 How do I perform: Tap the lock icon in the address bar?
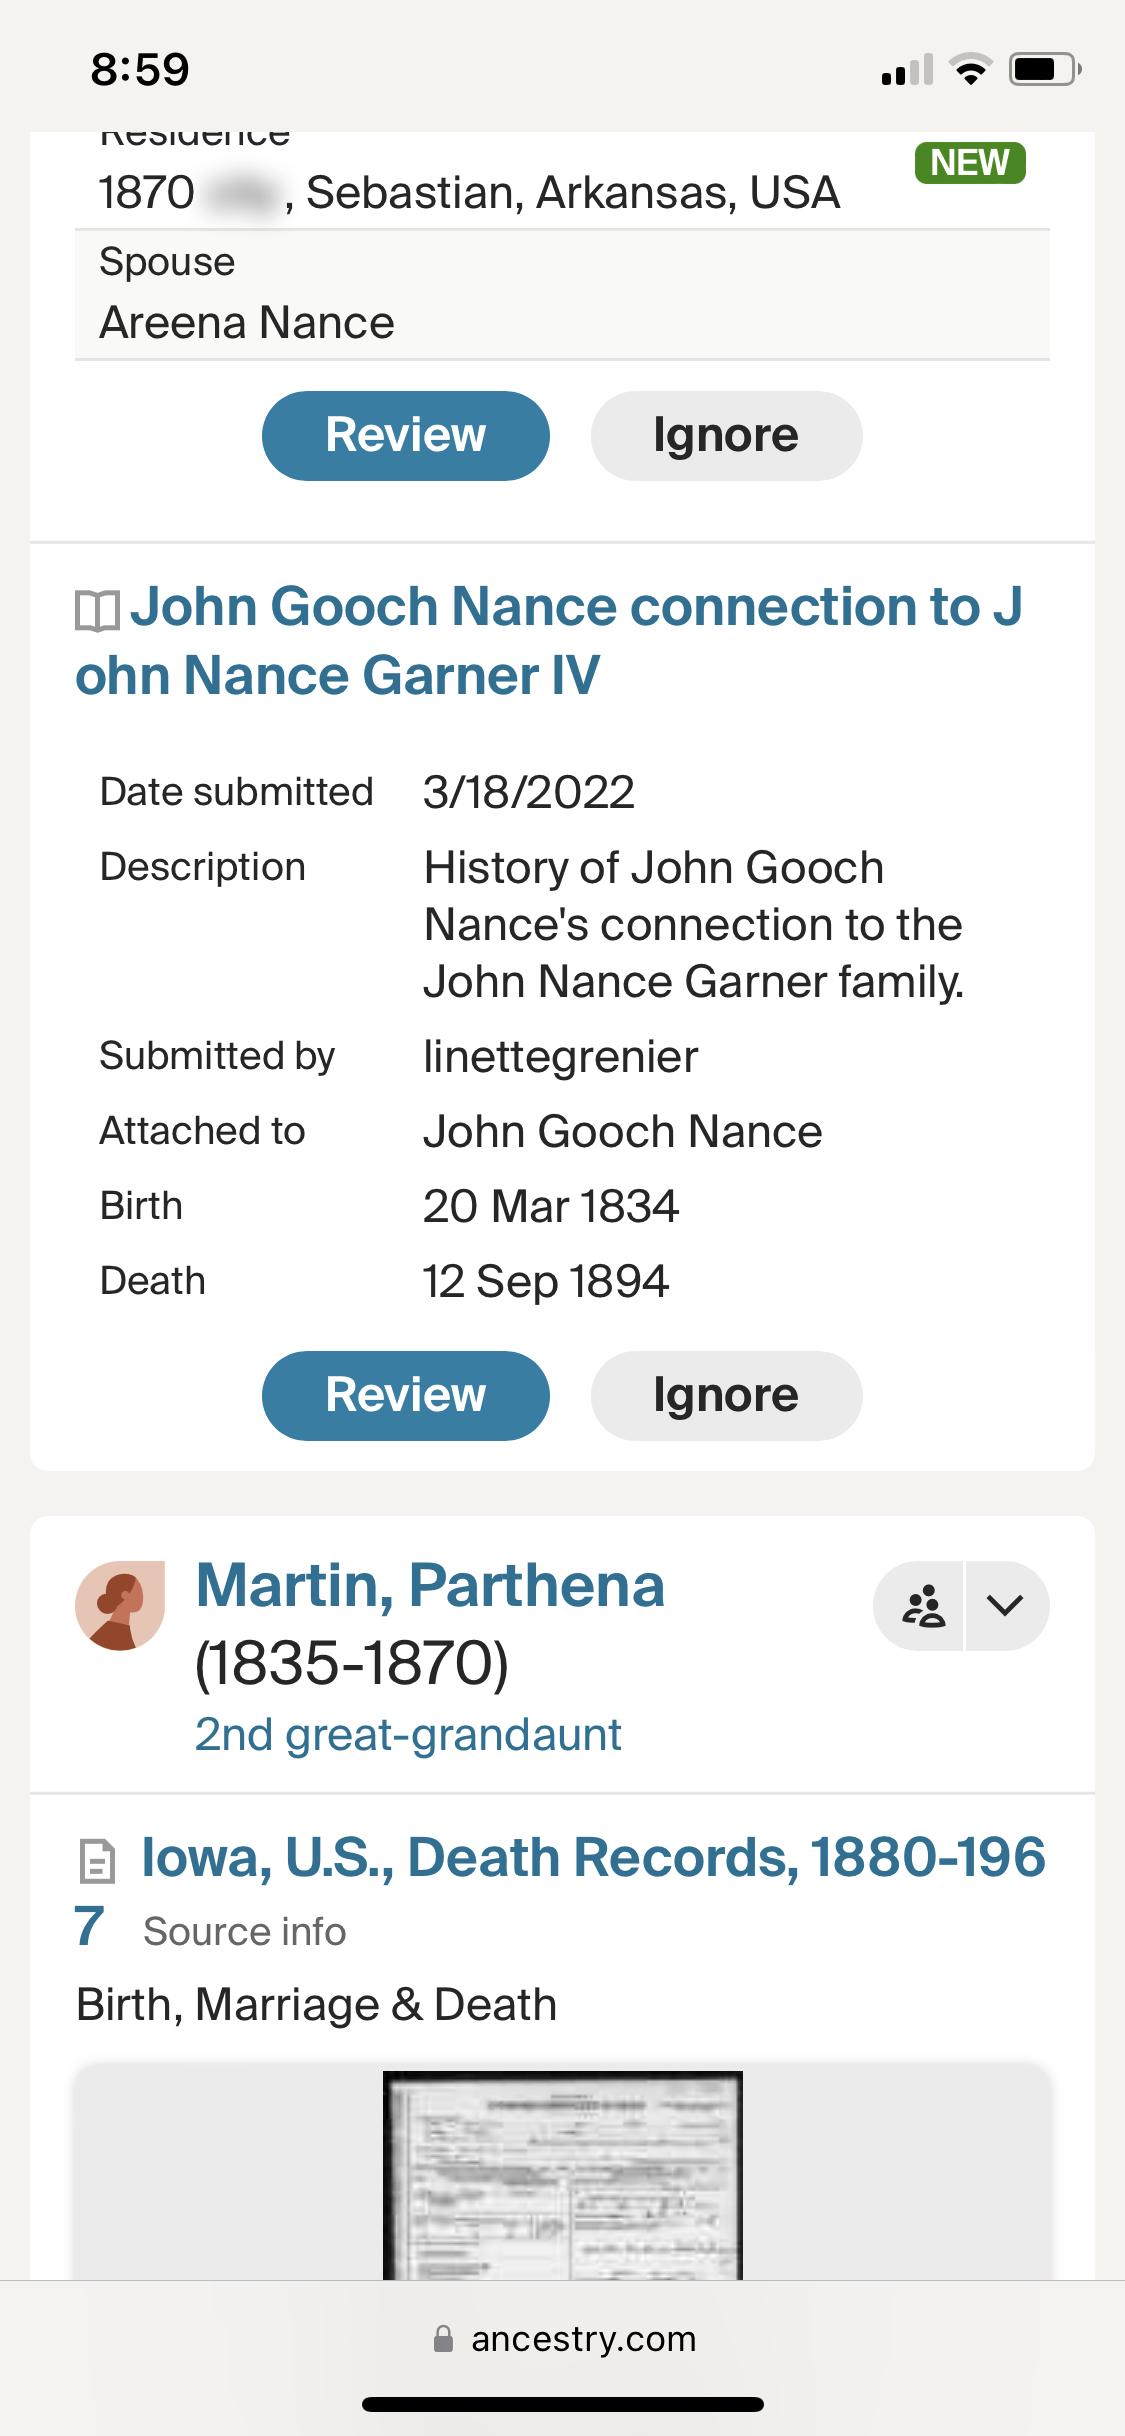pos(443,2338)
